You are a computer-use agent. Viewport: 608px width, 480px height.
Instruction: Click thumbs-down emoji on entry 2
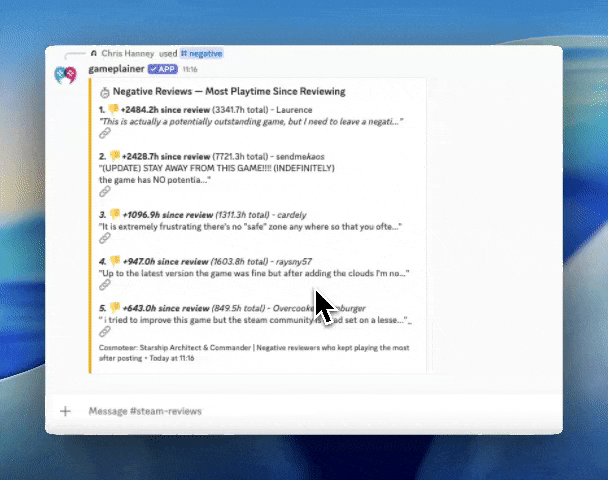[115, 156]
